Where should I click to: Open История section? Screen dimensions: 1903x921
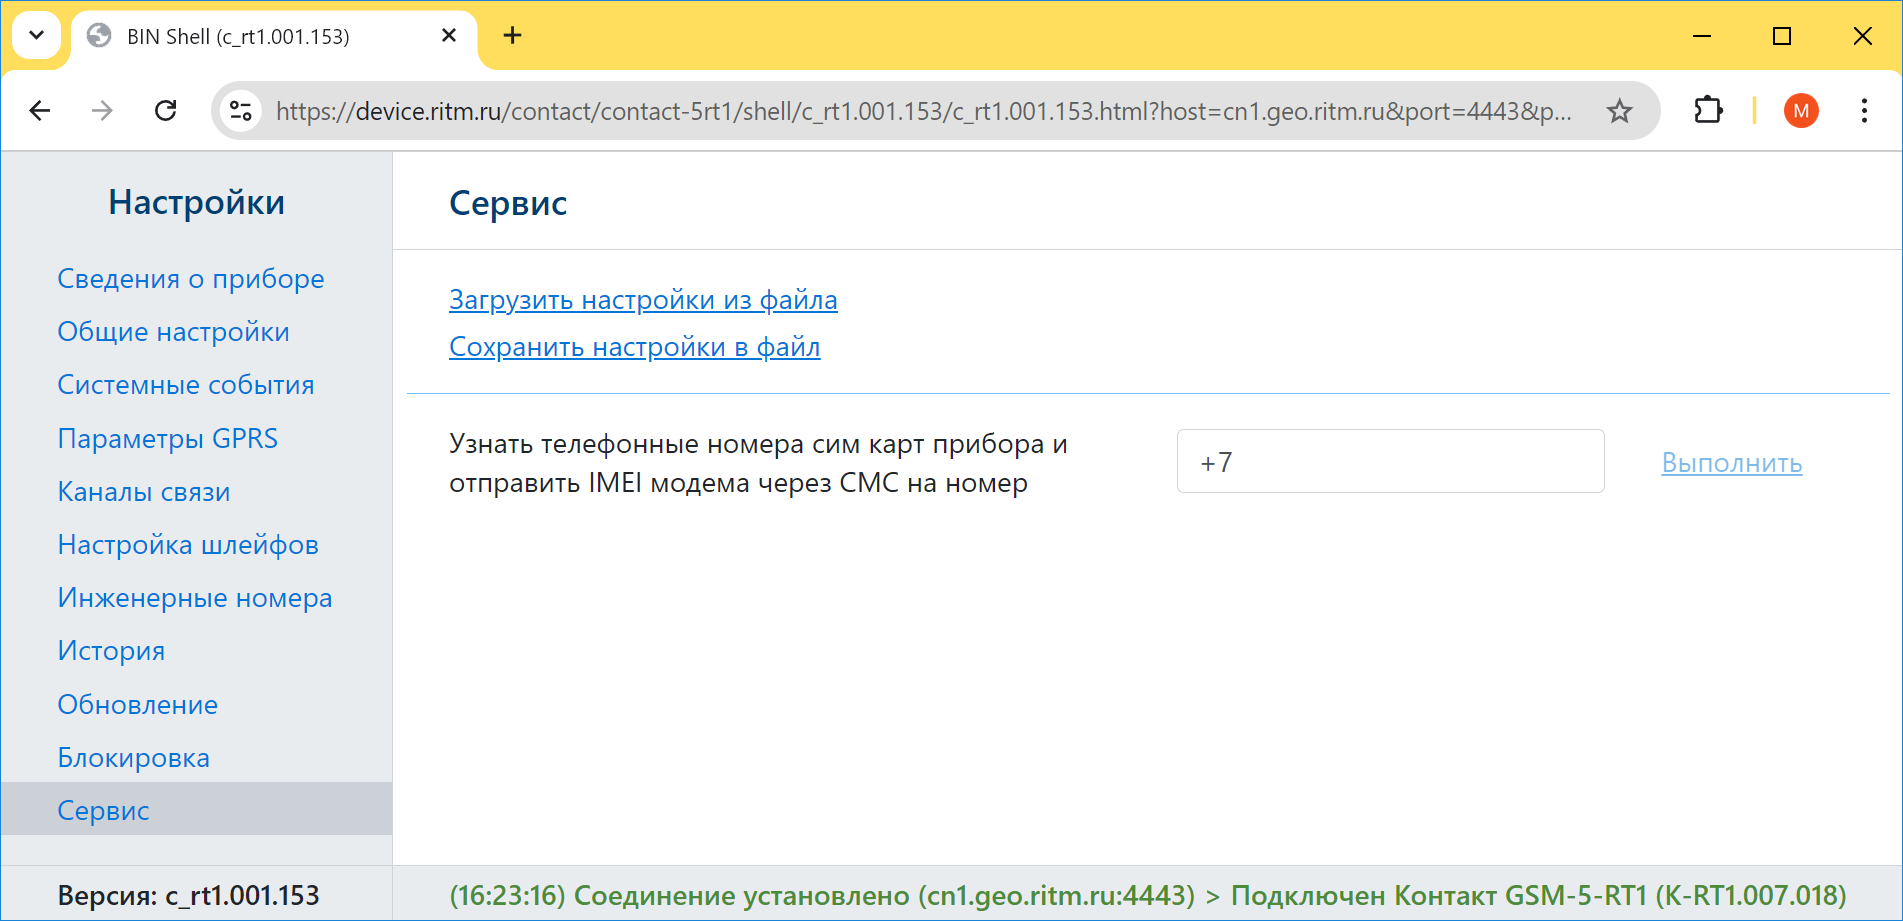(x=111, y=650)
